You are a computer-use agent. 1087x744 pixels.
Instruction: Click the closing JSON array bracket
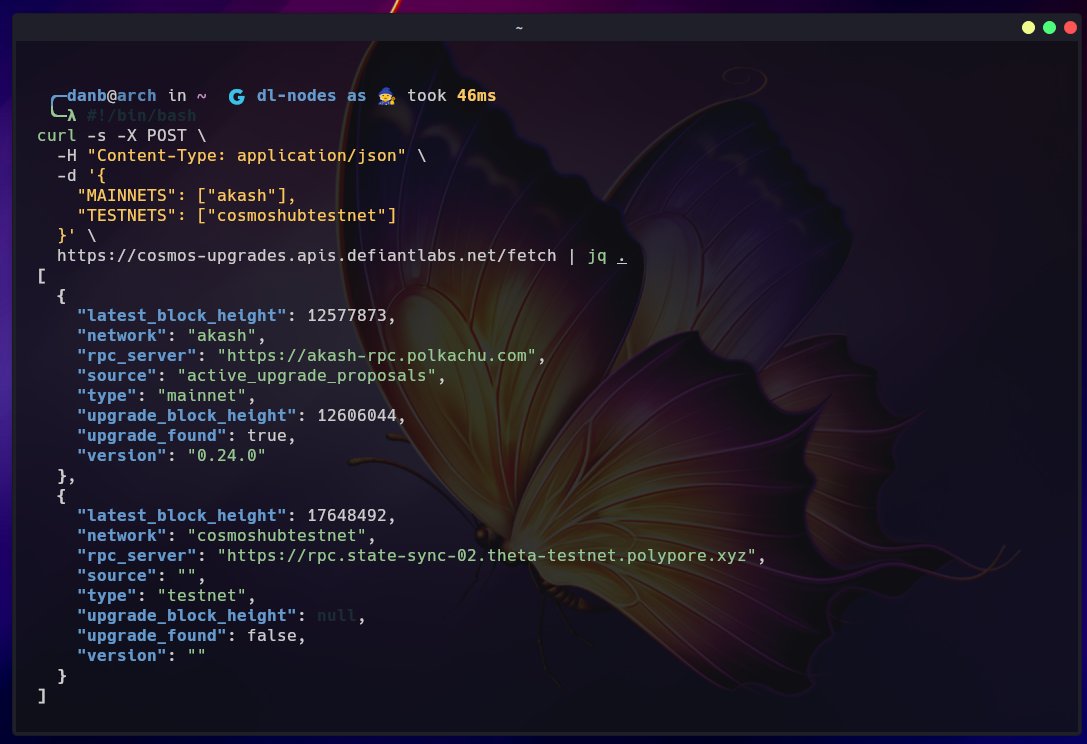tap(42, 695)
